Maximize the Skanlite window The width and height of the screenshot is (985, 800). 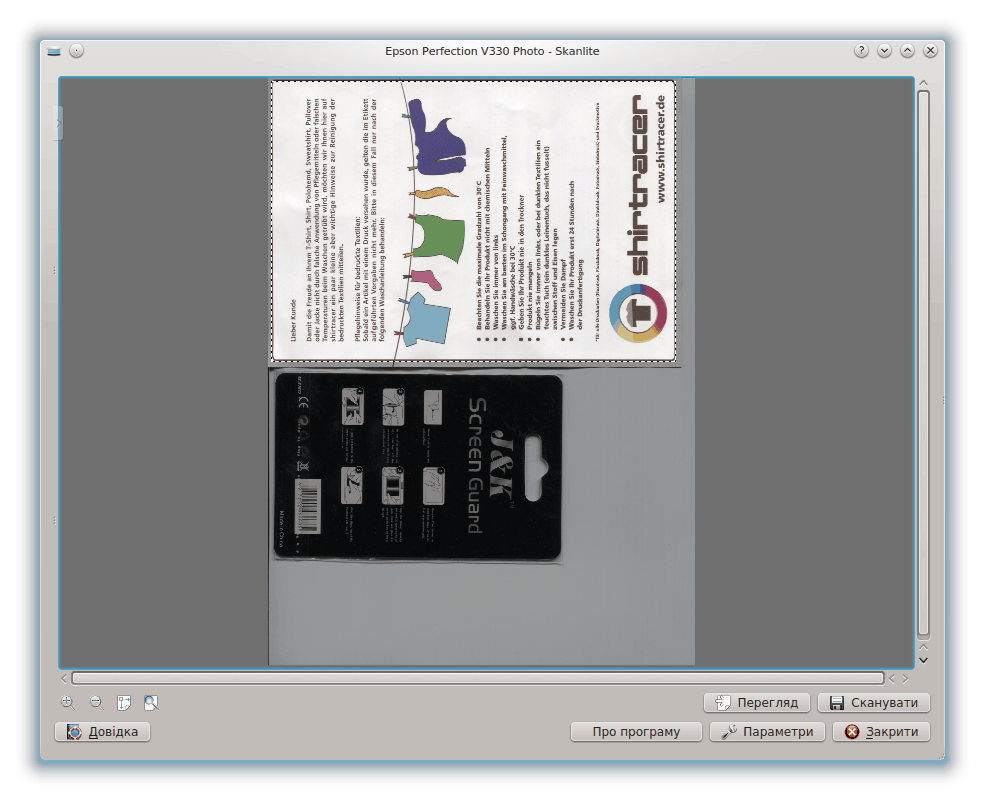pyautogui.click(x=907, y=51)
